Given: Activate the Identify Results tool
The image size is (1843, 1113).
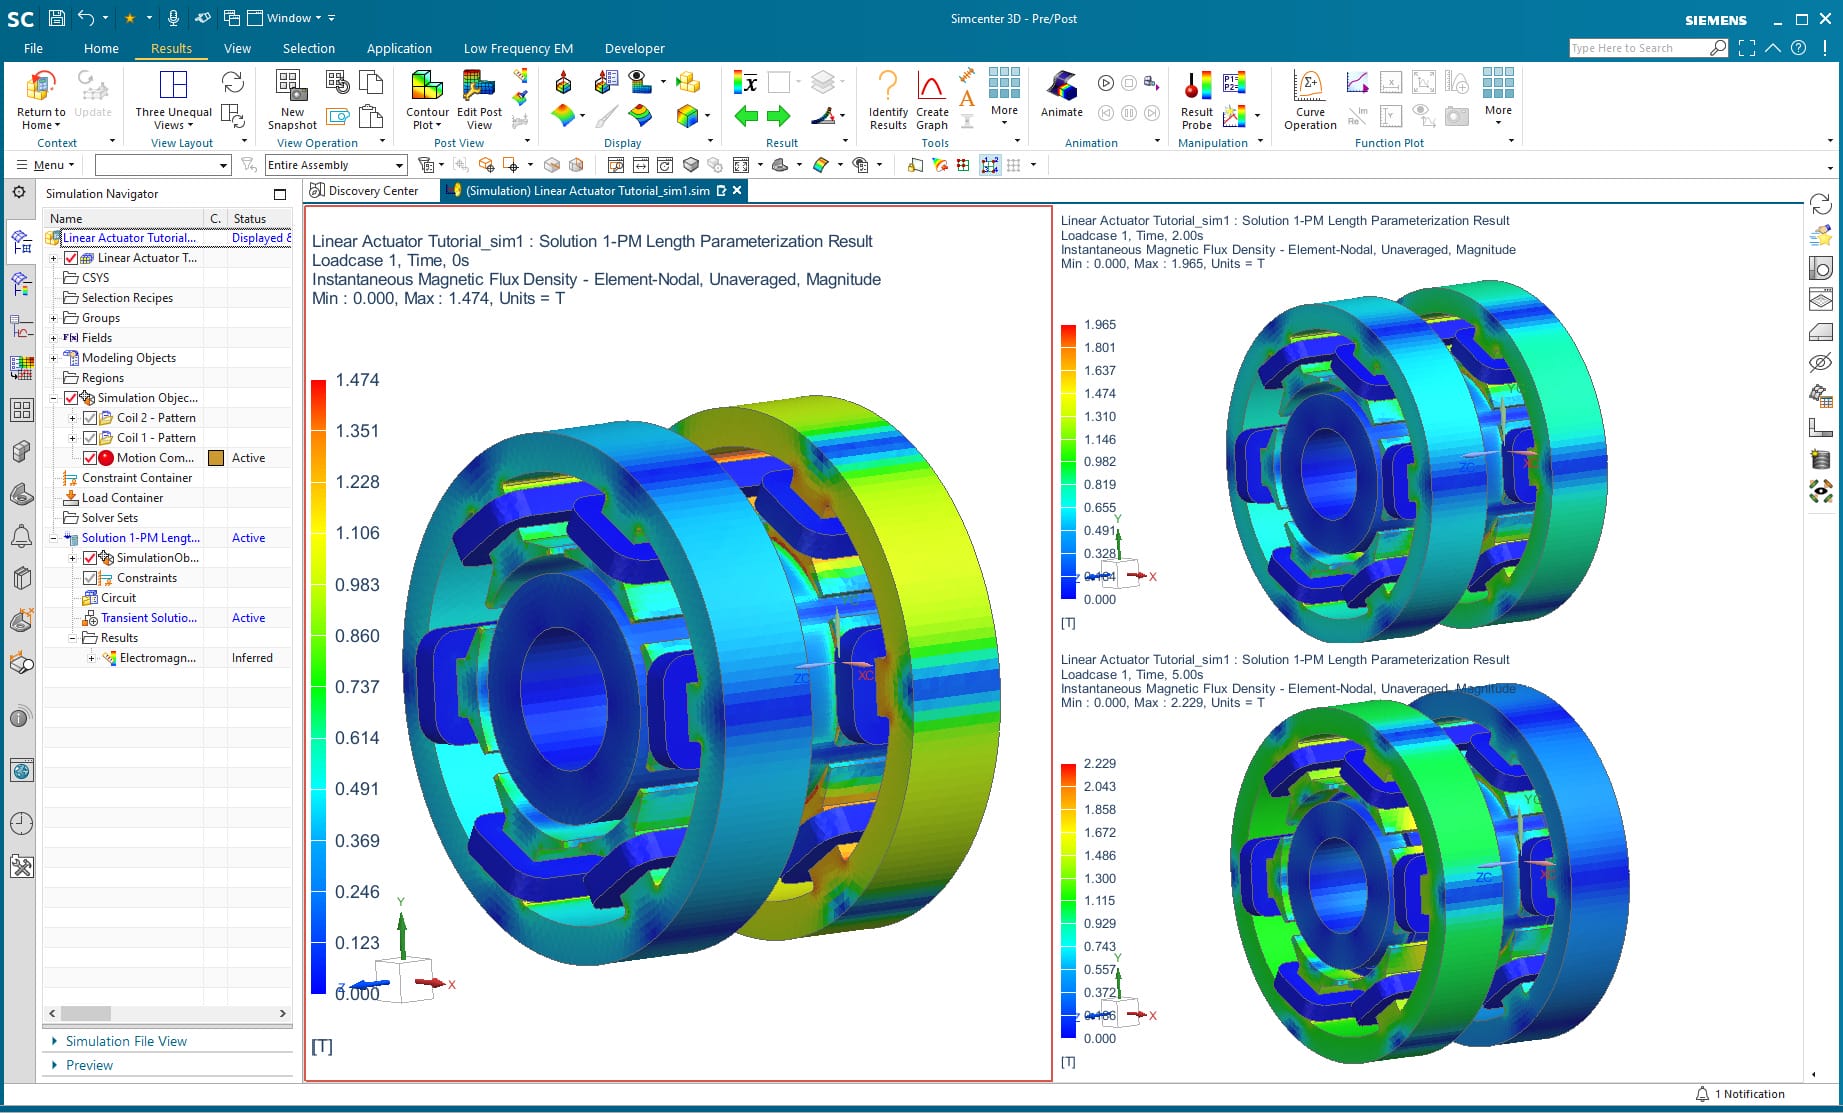Looking at the screenshot, I should 887,99.
